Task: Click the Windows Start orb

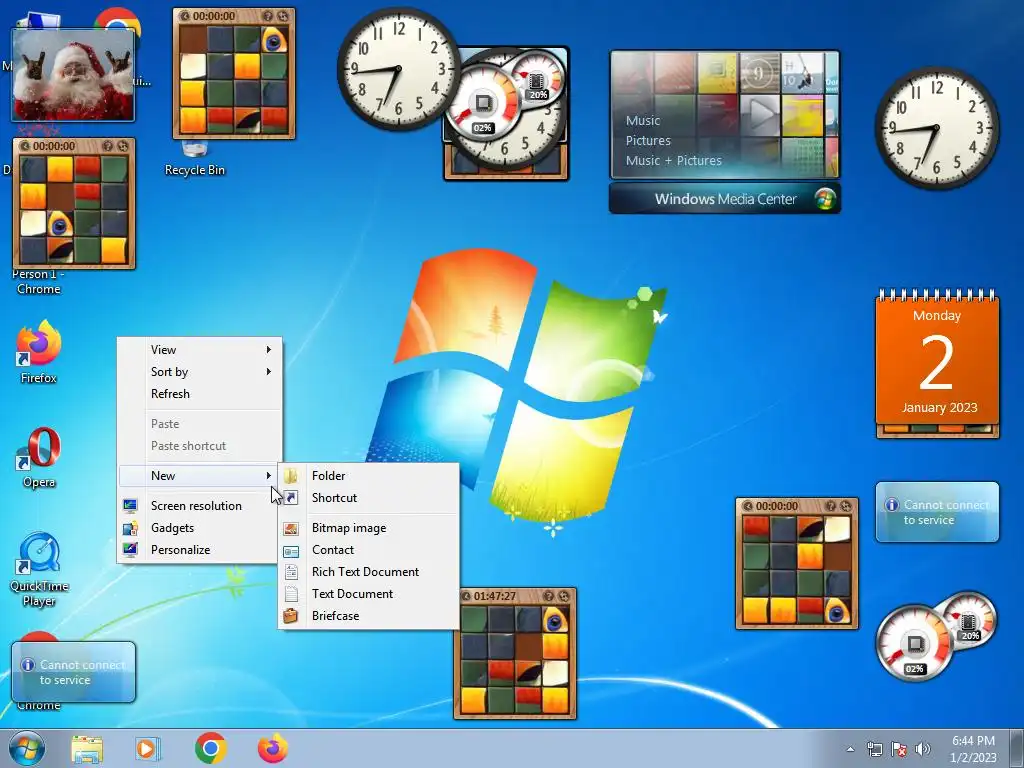Action: point(27,748)
